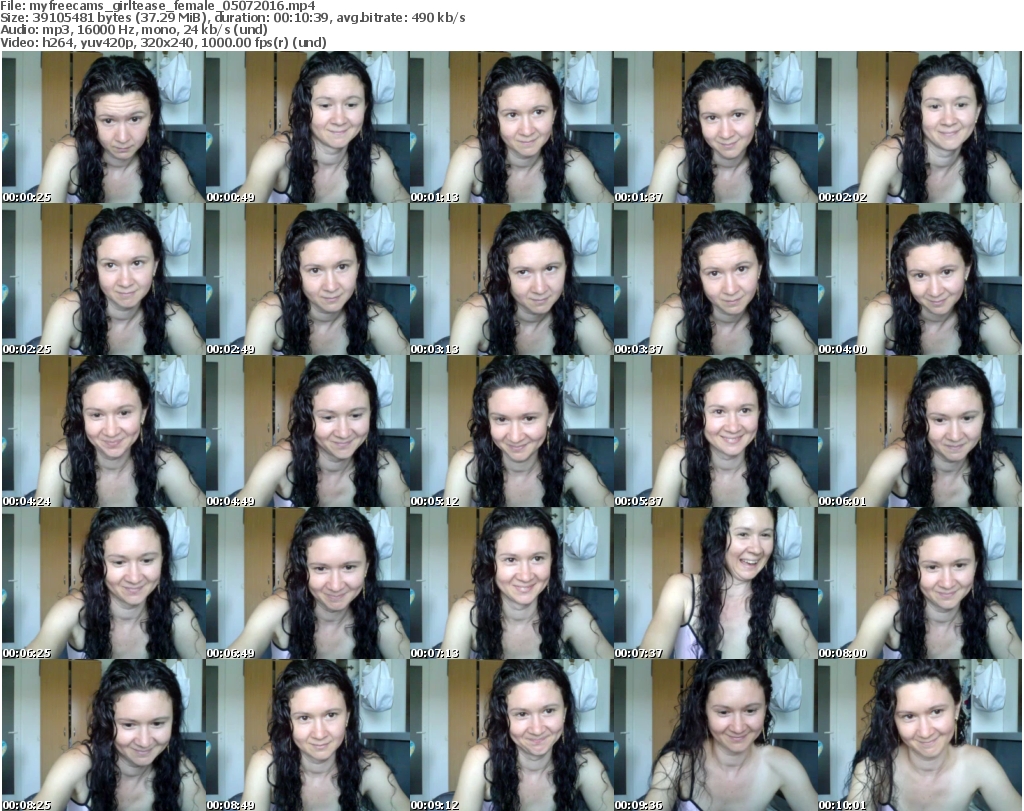Image resolution: width=1024 pixels, height=811 pixels.
Task: Open the thumbnail stamped 00:07:13
Action: [x=511, y=584]
